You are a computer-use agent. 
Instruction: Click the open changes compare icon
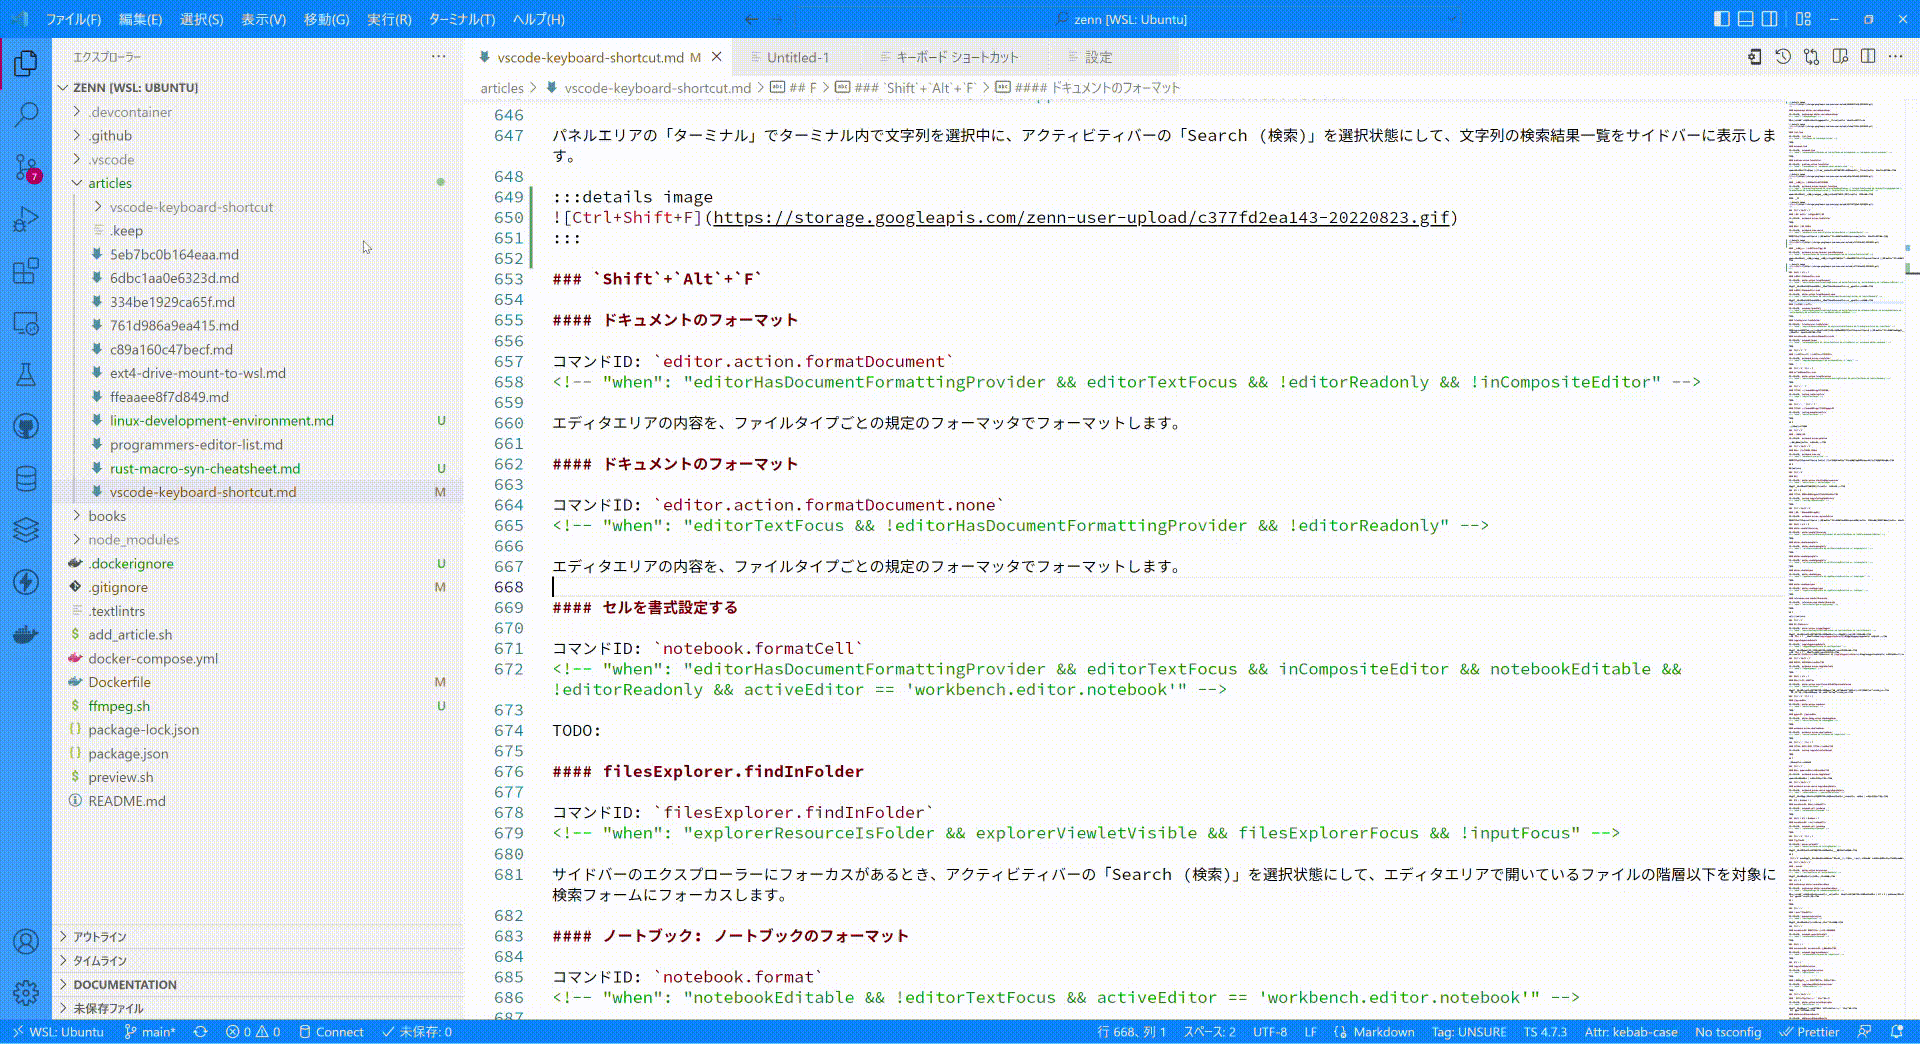click(x=1811, y=57)
